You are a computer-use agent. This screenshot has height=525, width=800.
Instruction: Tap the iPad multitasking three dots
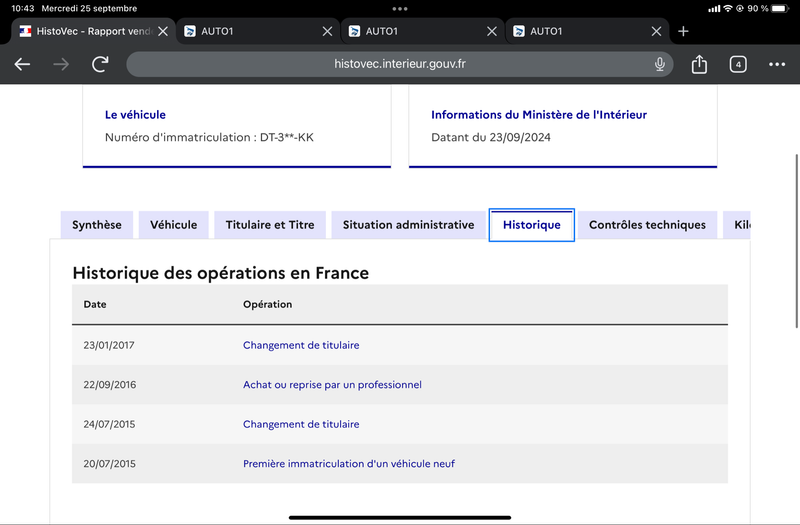pos(400,9)
